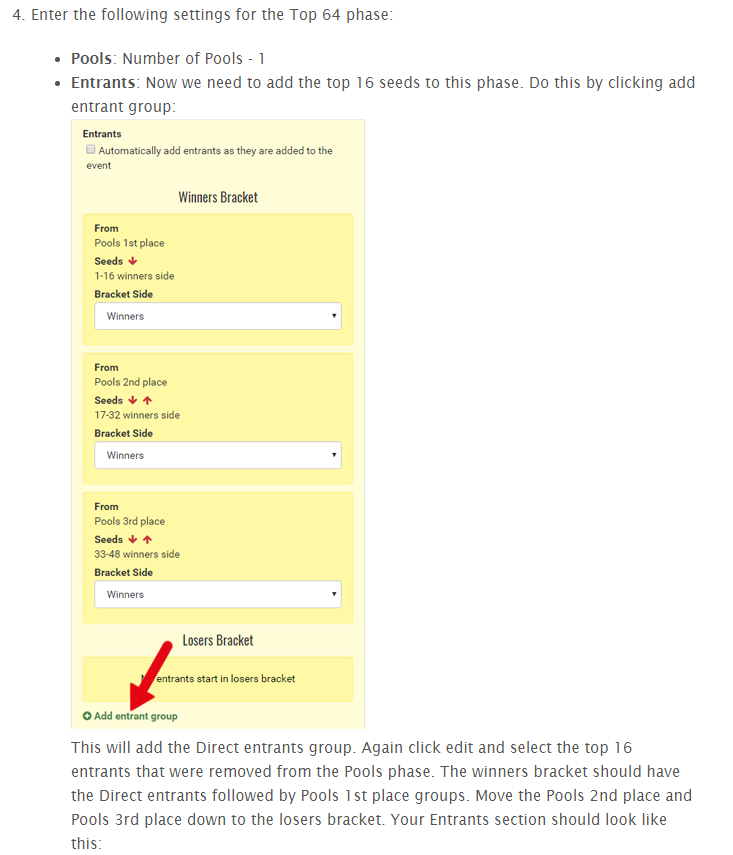Click the 1-16 winners side seeds text
The width and height of the screenshot is (733, 855).
pos(134,276)
